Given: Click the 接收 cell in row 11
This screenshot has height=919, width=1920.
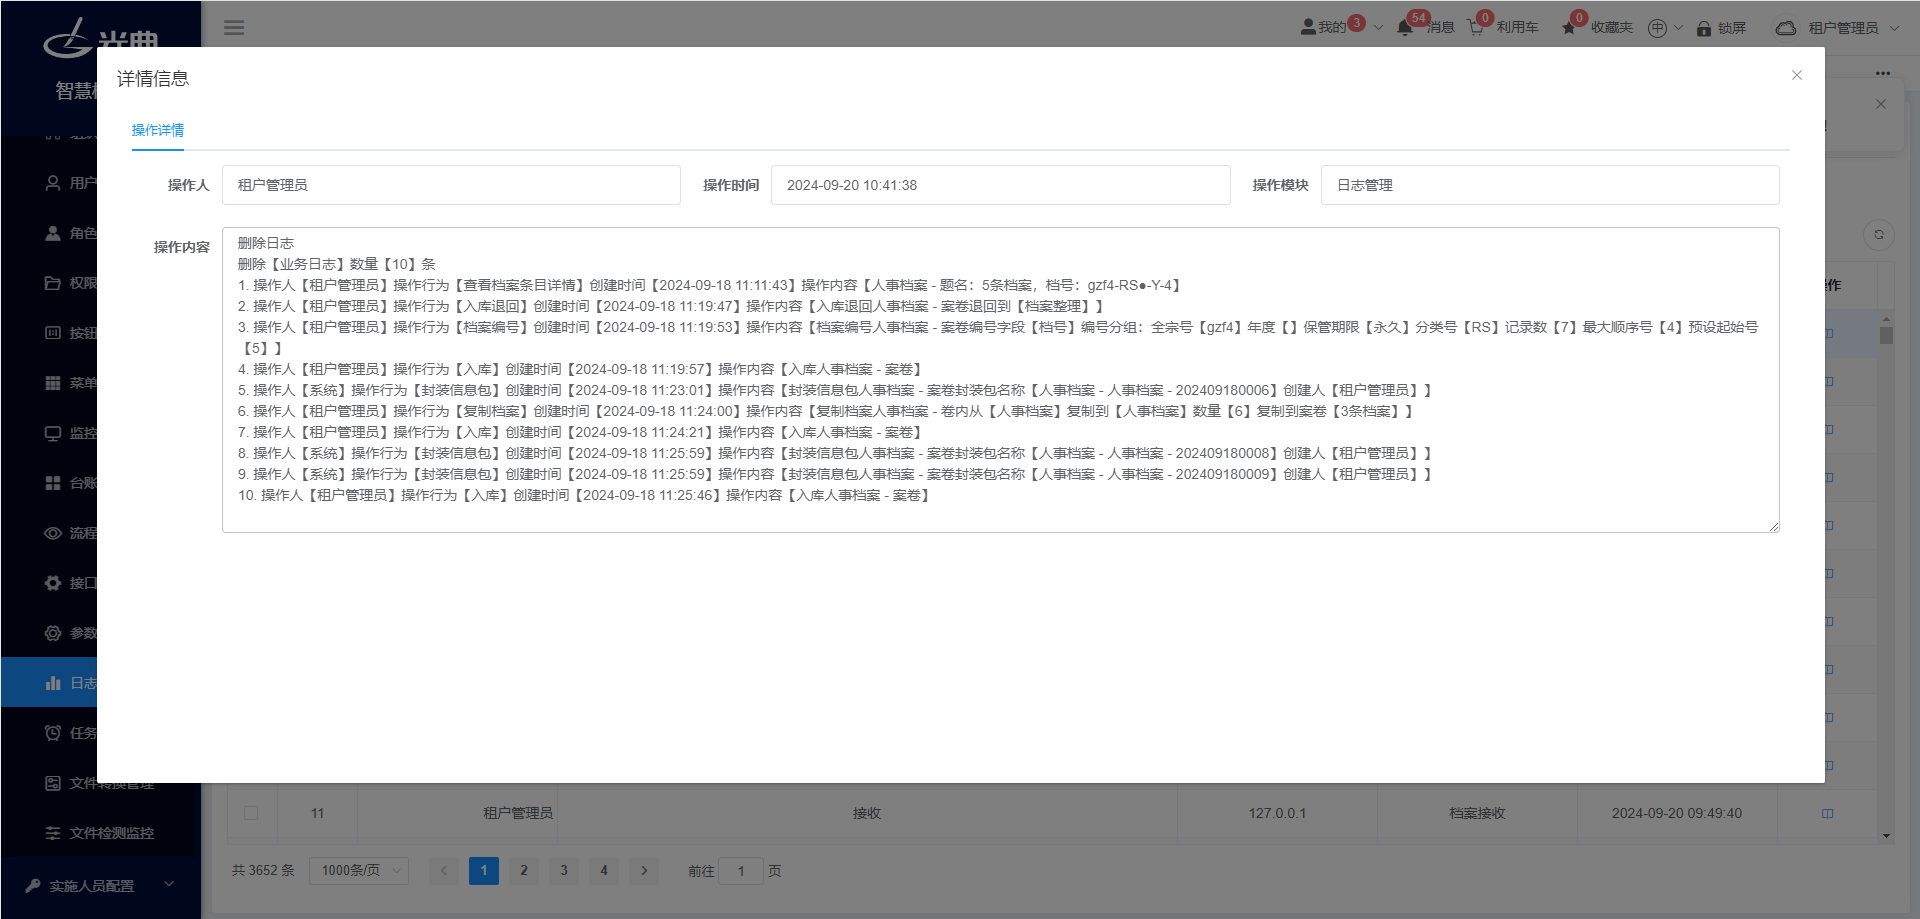Looking at the screenshot, I should tap(867, 813).
